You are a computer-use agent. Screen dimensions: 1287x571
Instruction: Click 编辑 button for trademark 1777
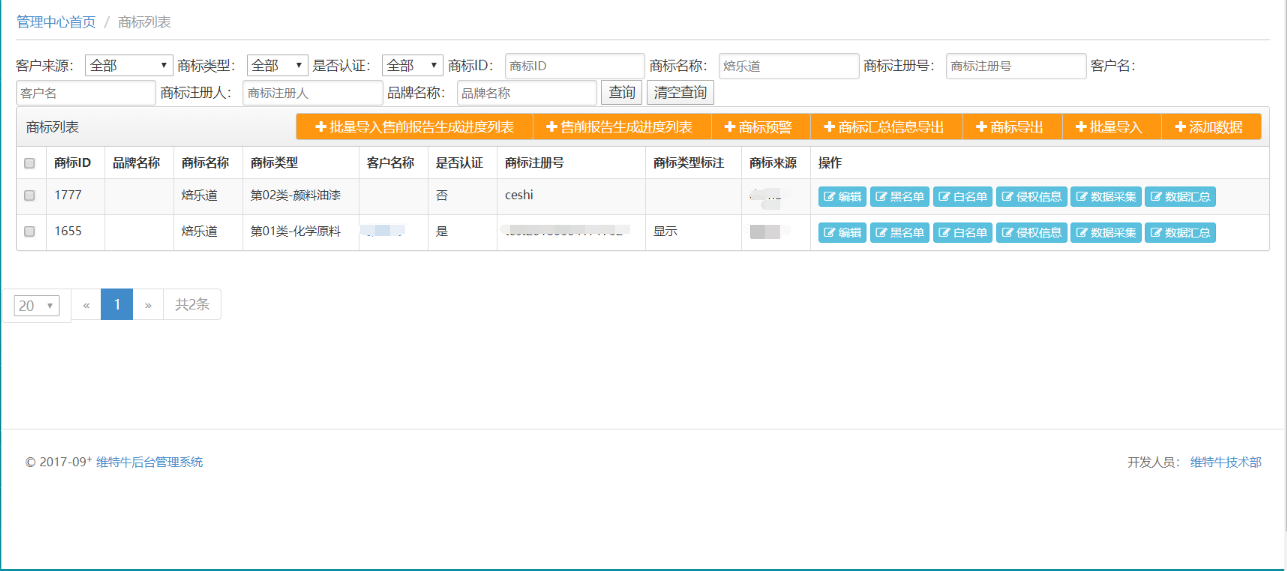click(x=842, y=197)
